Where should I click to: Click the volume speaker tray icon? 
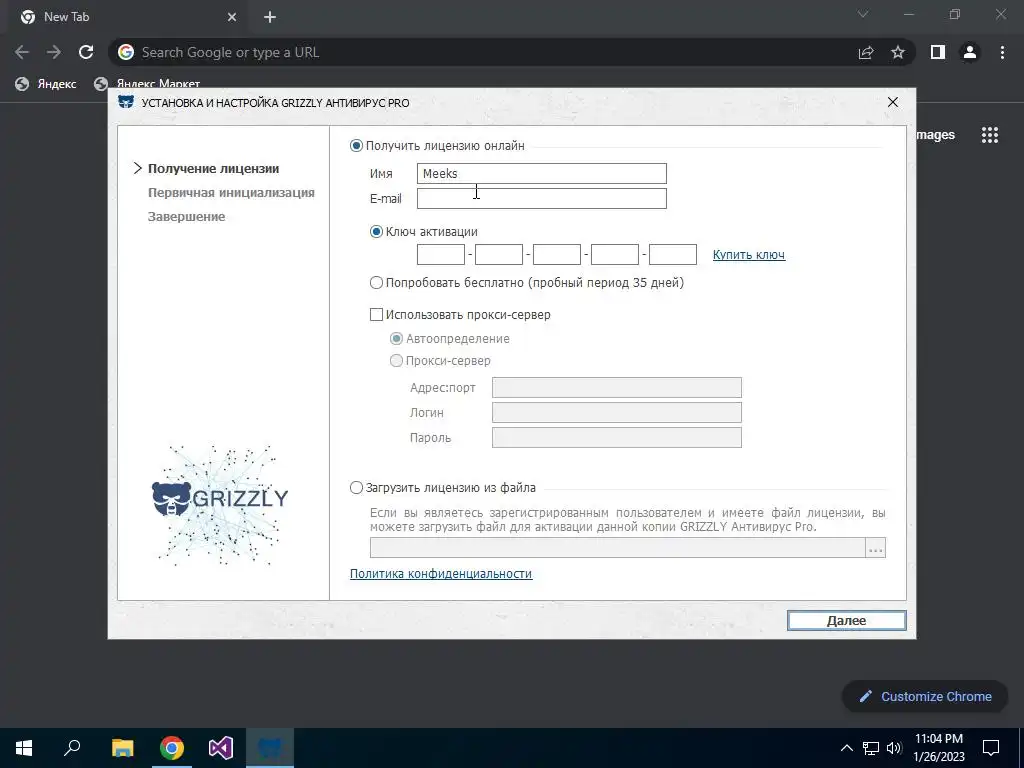coord(894,748)
